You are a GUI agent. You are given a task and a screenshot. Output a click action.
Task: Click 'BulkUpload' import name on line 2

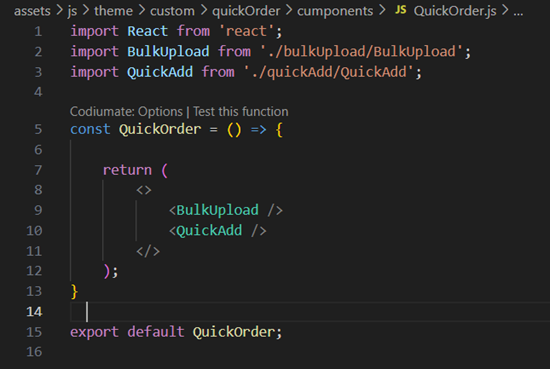[168, 52]
